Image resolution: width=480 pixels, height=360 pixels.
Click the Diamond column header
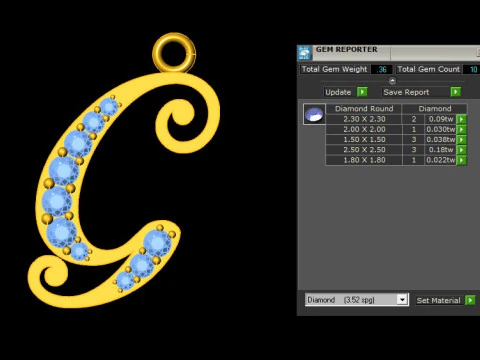tap(435, 109)
